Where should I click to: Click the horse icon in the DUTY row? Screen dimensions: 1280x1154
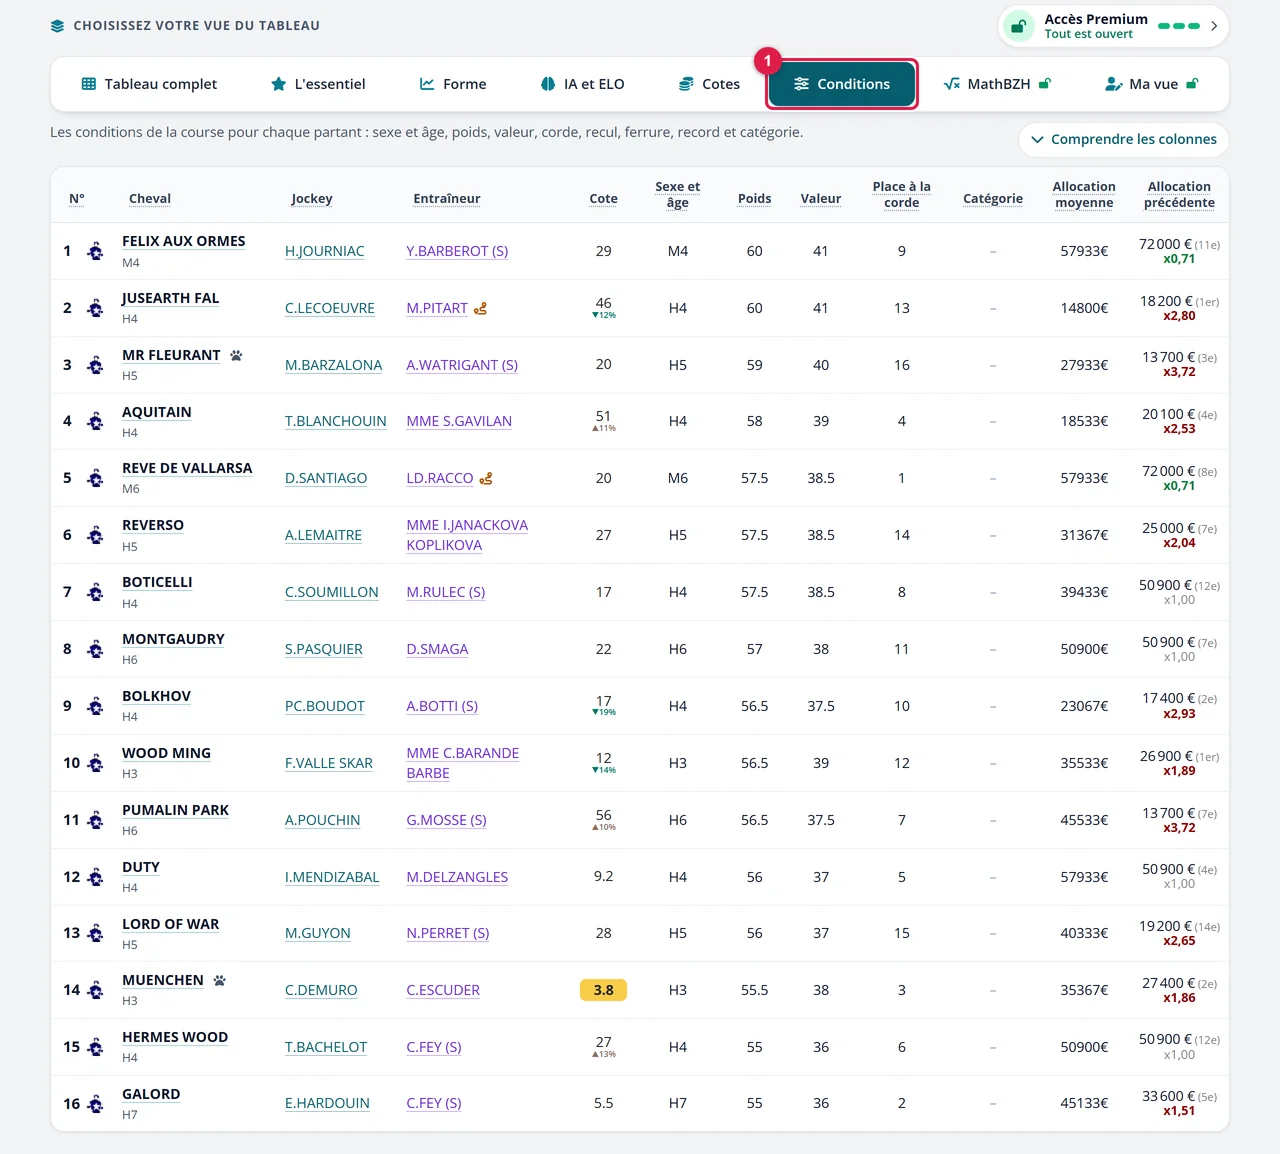tap(95, 877)
